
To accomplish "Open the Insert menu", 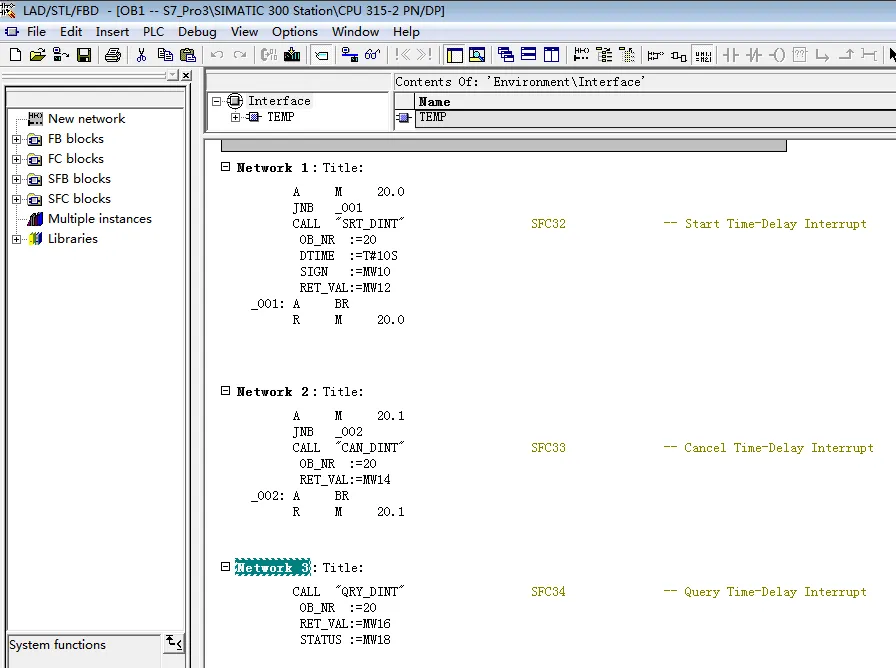I will click(x=112, y=31).
